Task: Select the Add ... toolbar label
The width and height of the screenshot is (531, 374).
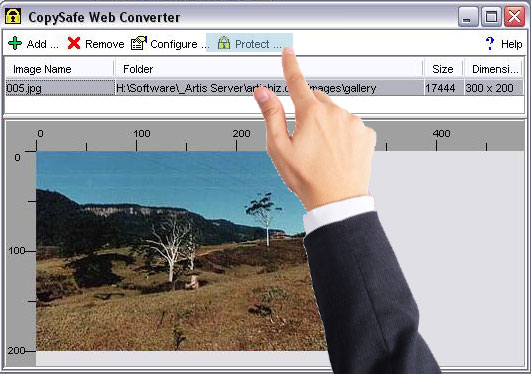Action: 43,44
